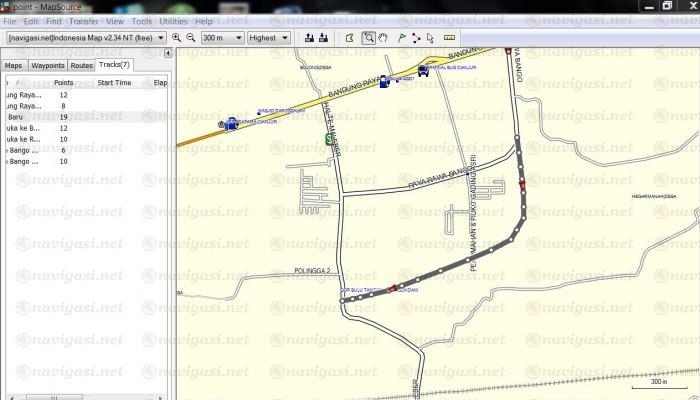Switch to the Waypoints tab
This screenshot has height=400, width=700.
point(48,65)
